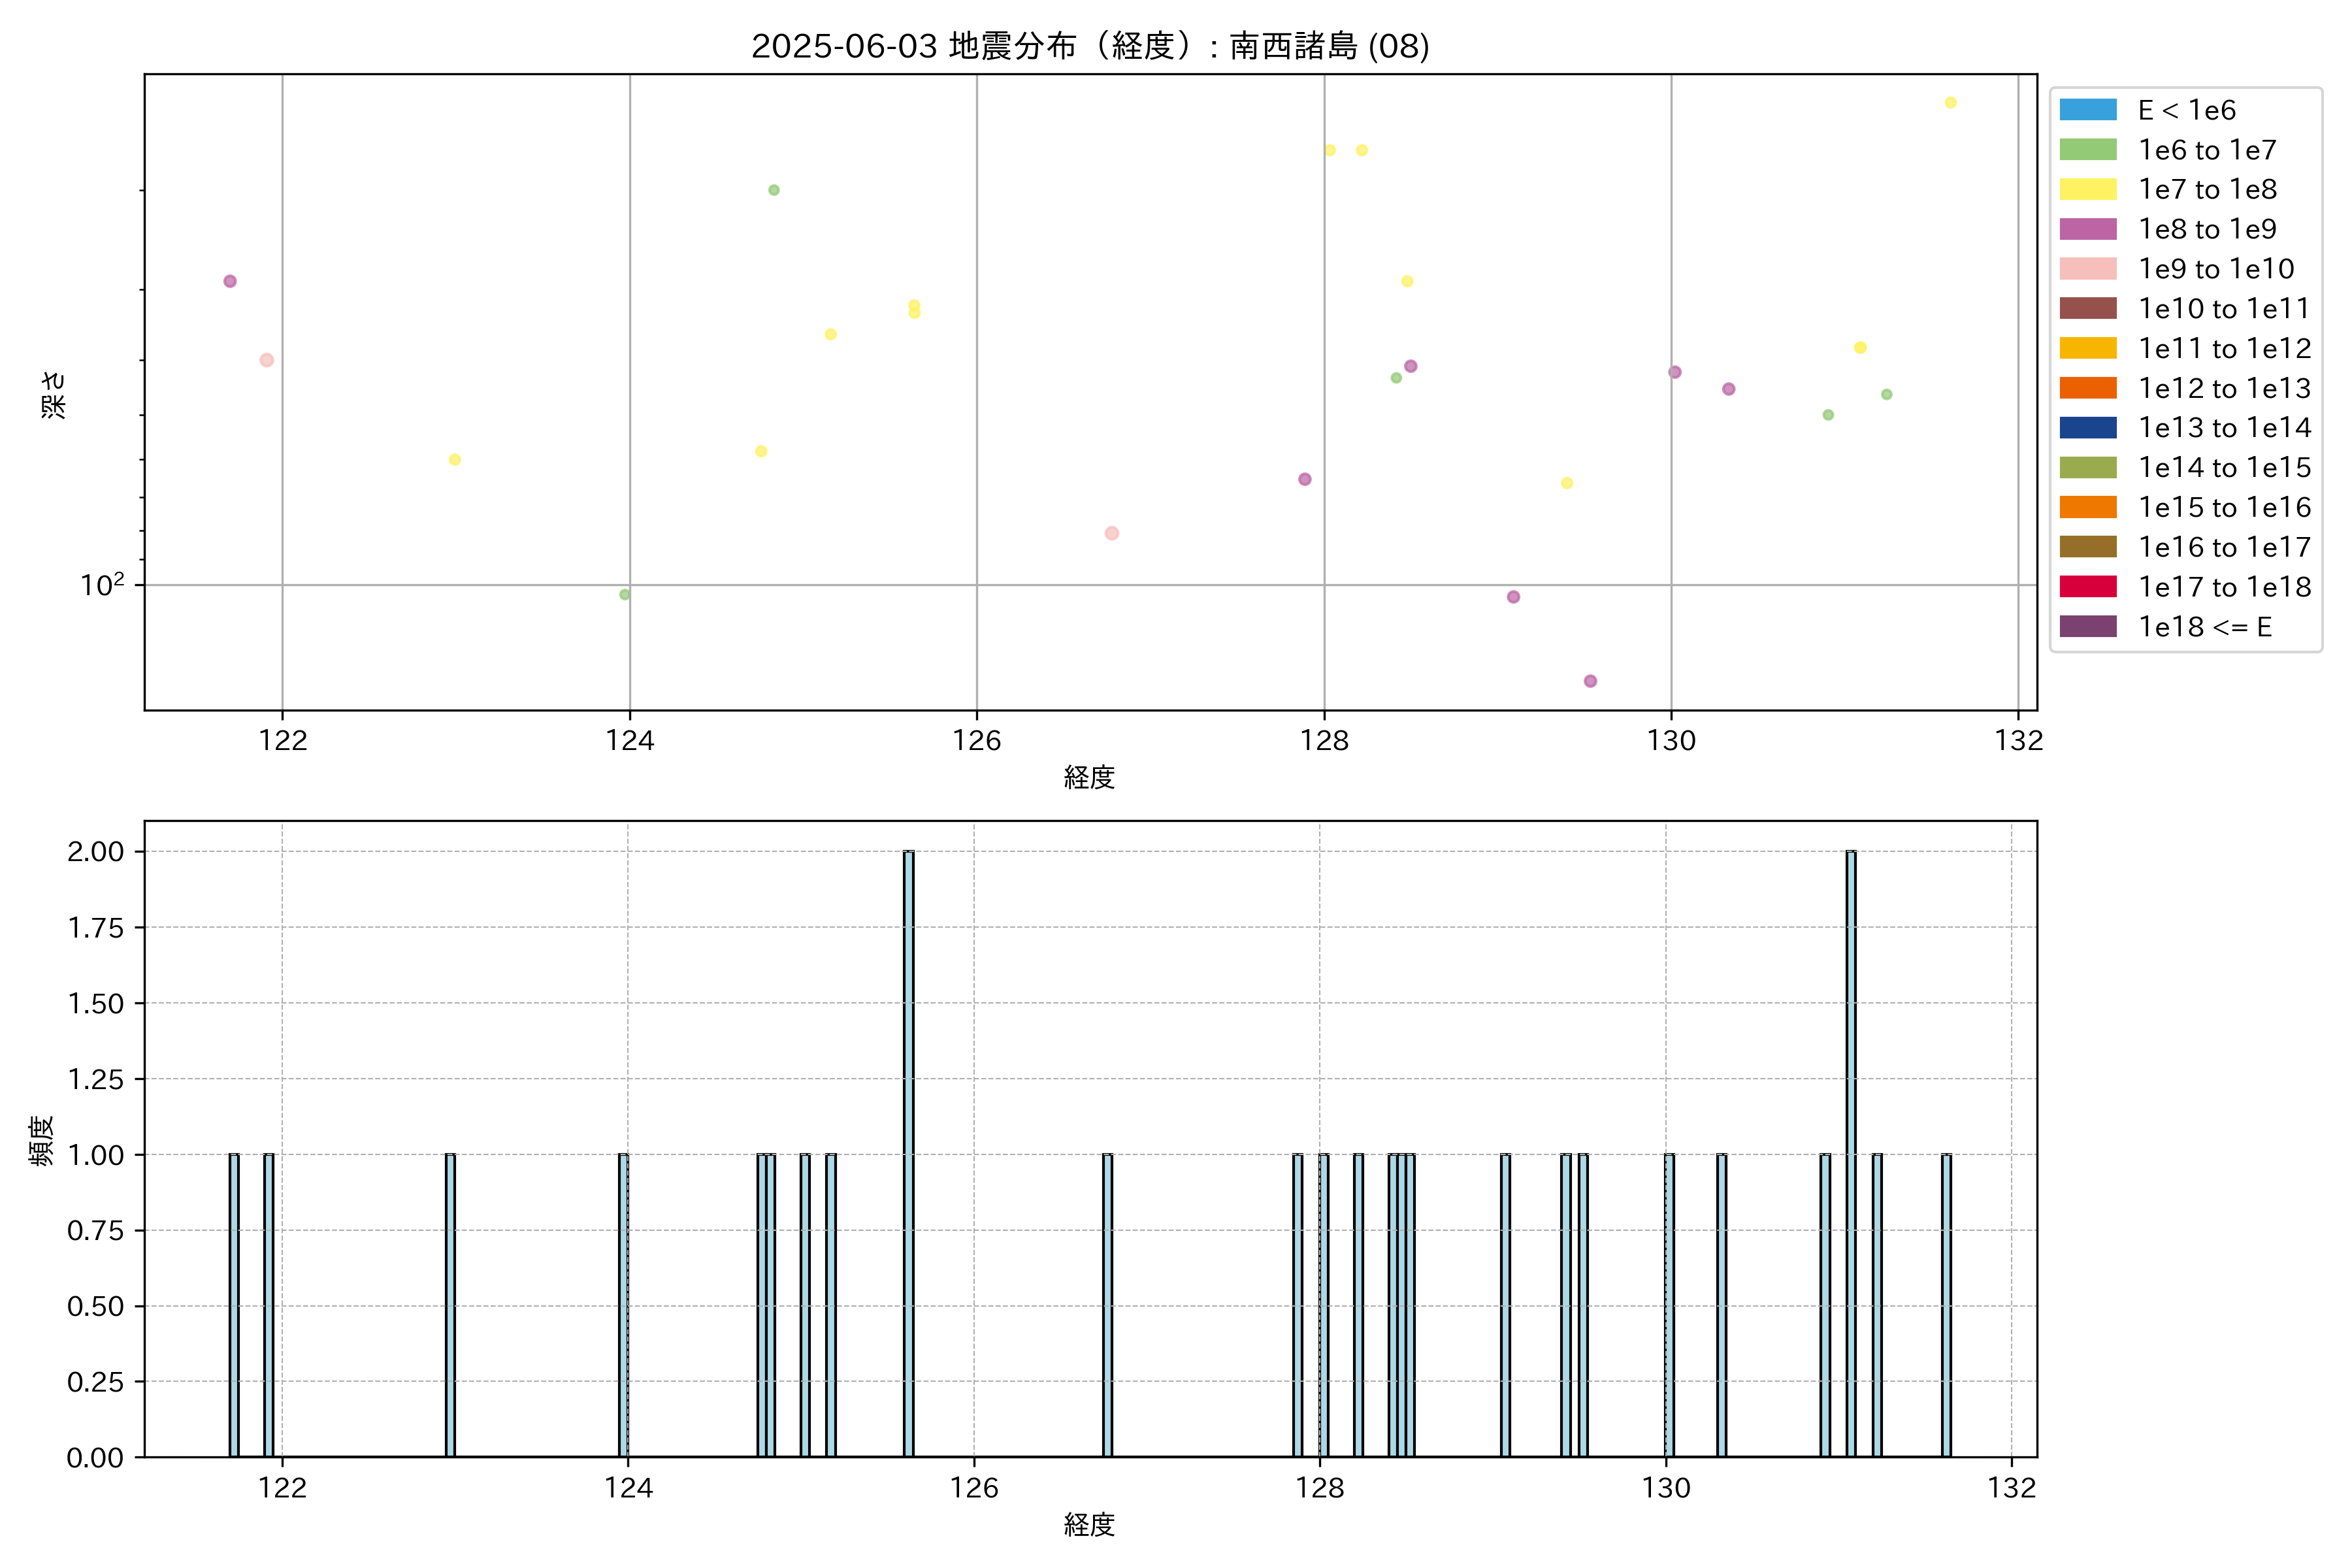Click the yellow '1e7 to 1e8' legend swatch

(x=2088, y=189)
